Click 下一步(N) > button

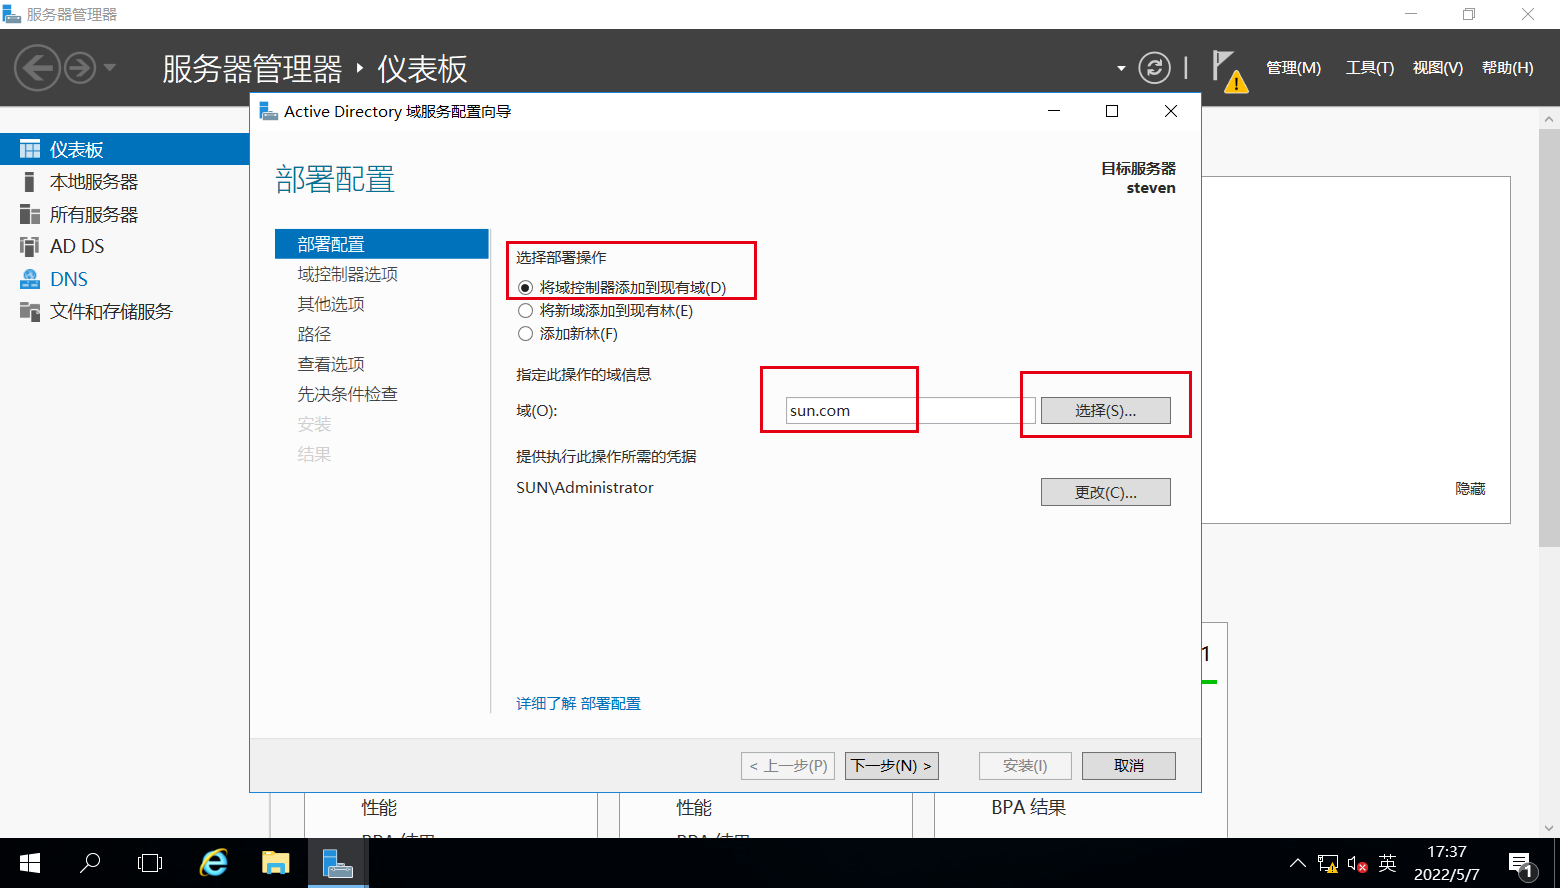click(x=892, y=765)
